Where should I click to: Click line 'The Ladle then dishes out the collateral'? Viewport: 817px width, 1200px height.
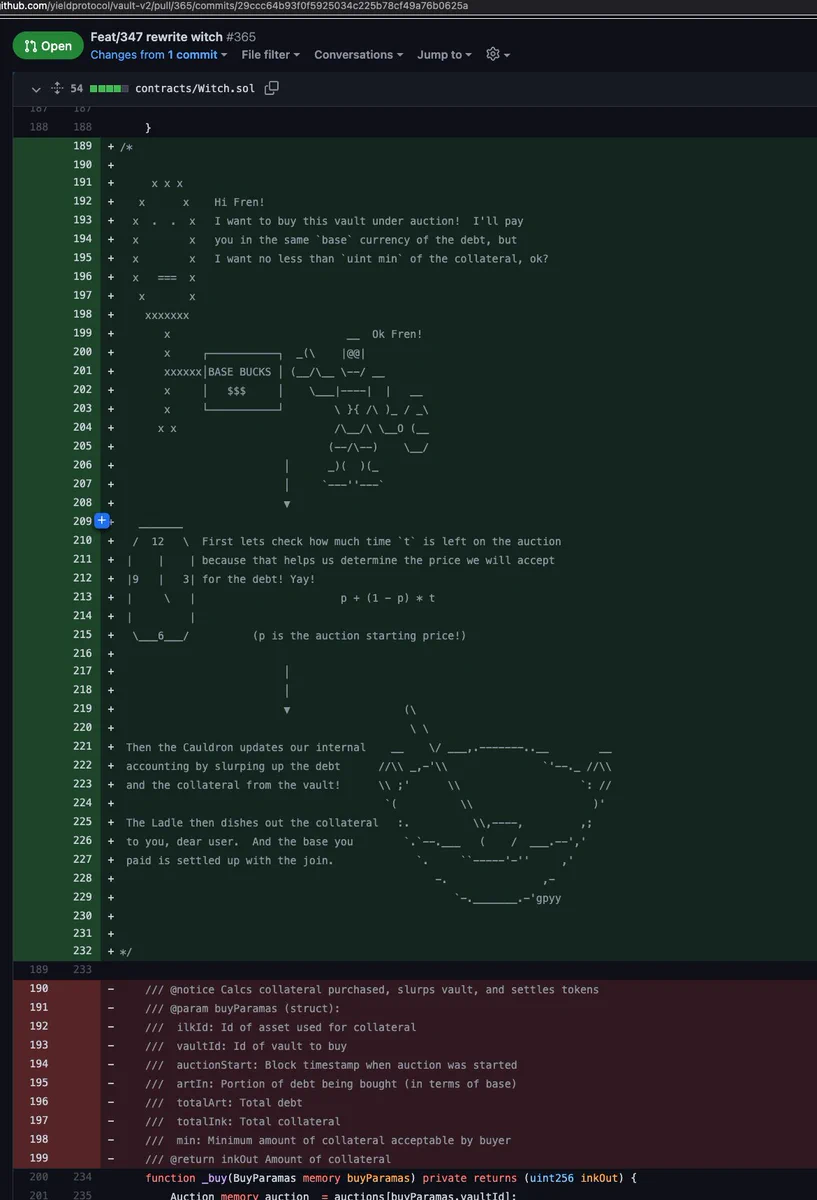pyautogui.click(x=252, y=823)
